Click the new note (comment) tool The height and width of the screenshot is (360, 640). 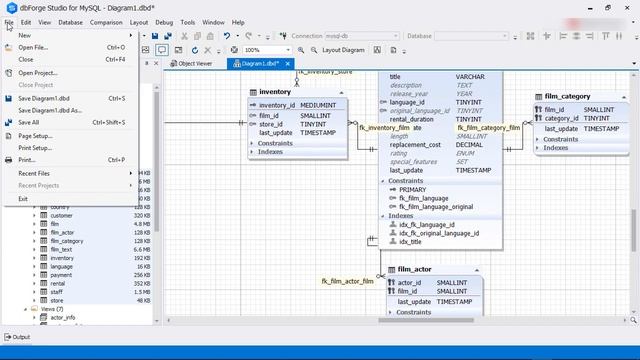[162, 50]
